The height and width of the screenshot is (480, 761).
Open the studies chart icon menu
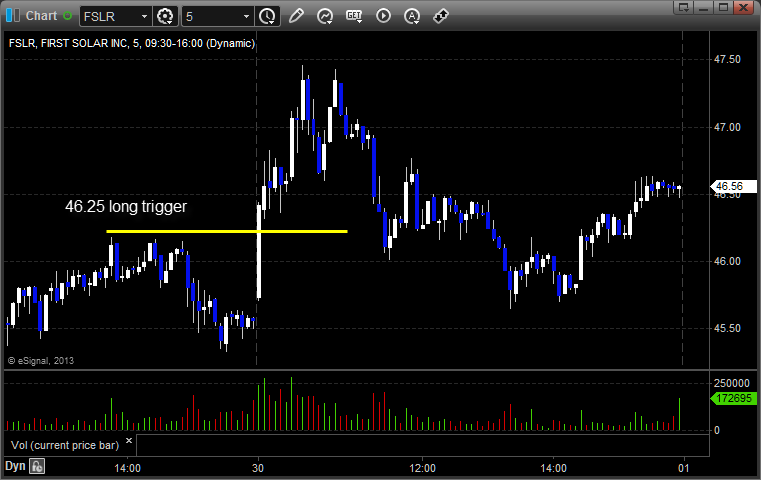pos(325,16)
